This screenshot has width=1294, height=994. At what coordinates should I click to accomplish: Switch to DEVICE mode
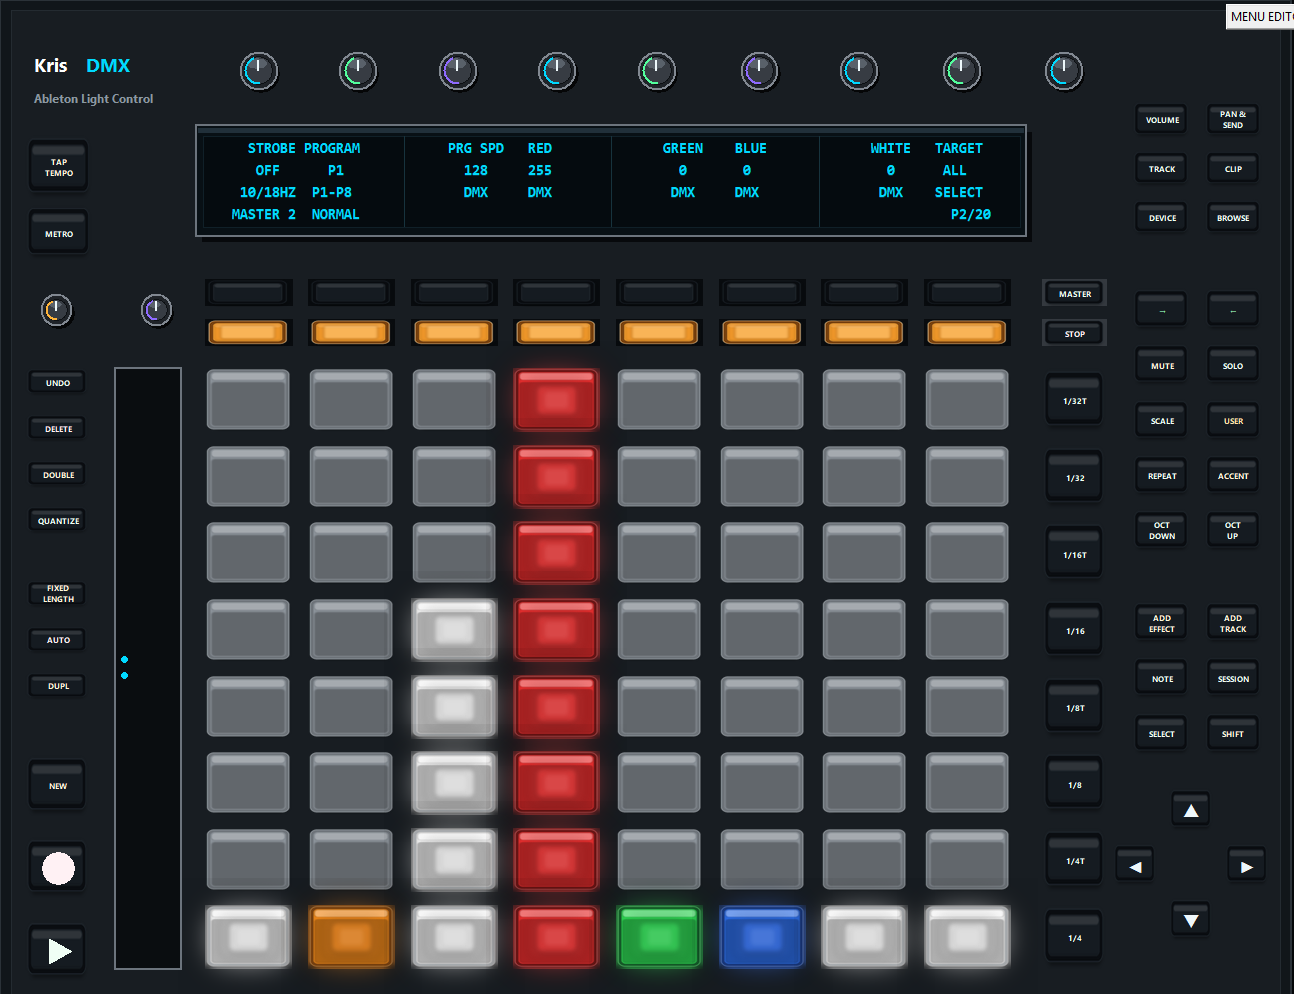click(1162, 218)
